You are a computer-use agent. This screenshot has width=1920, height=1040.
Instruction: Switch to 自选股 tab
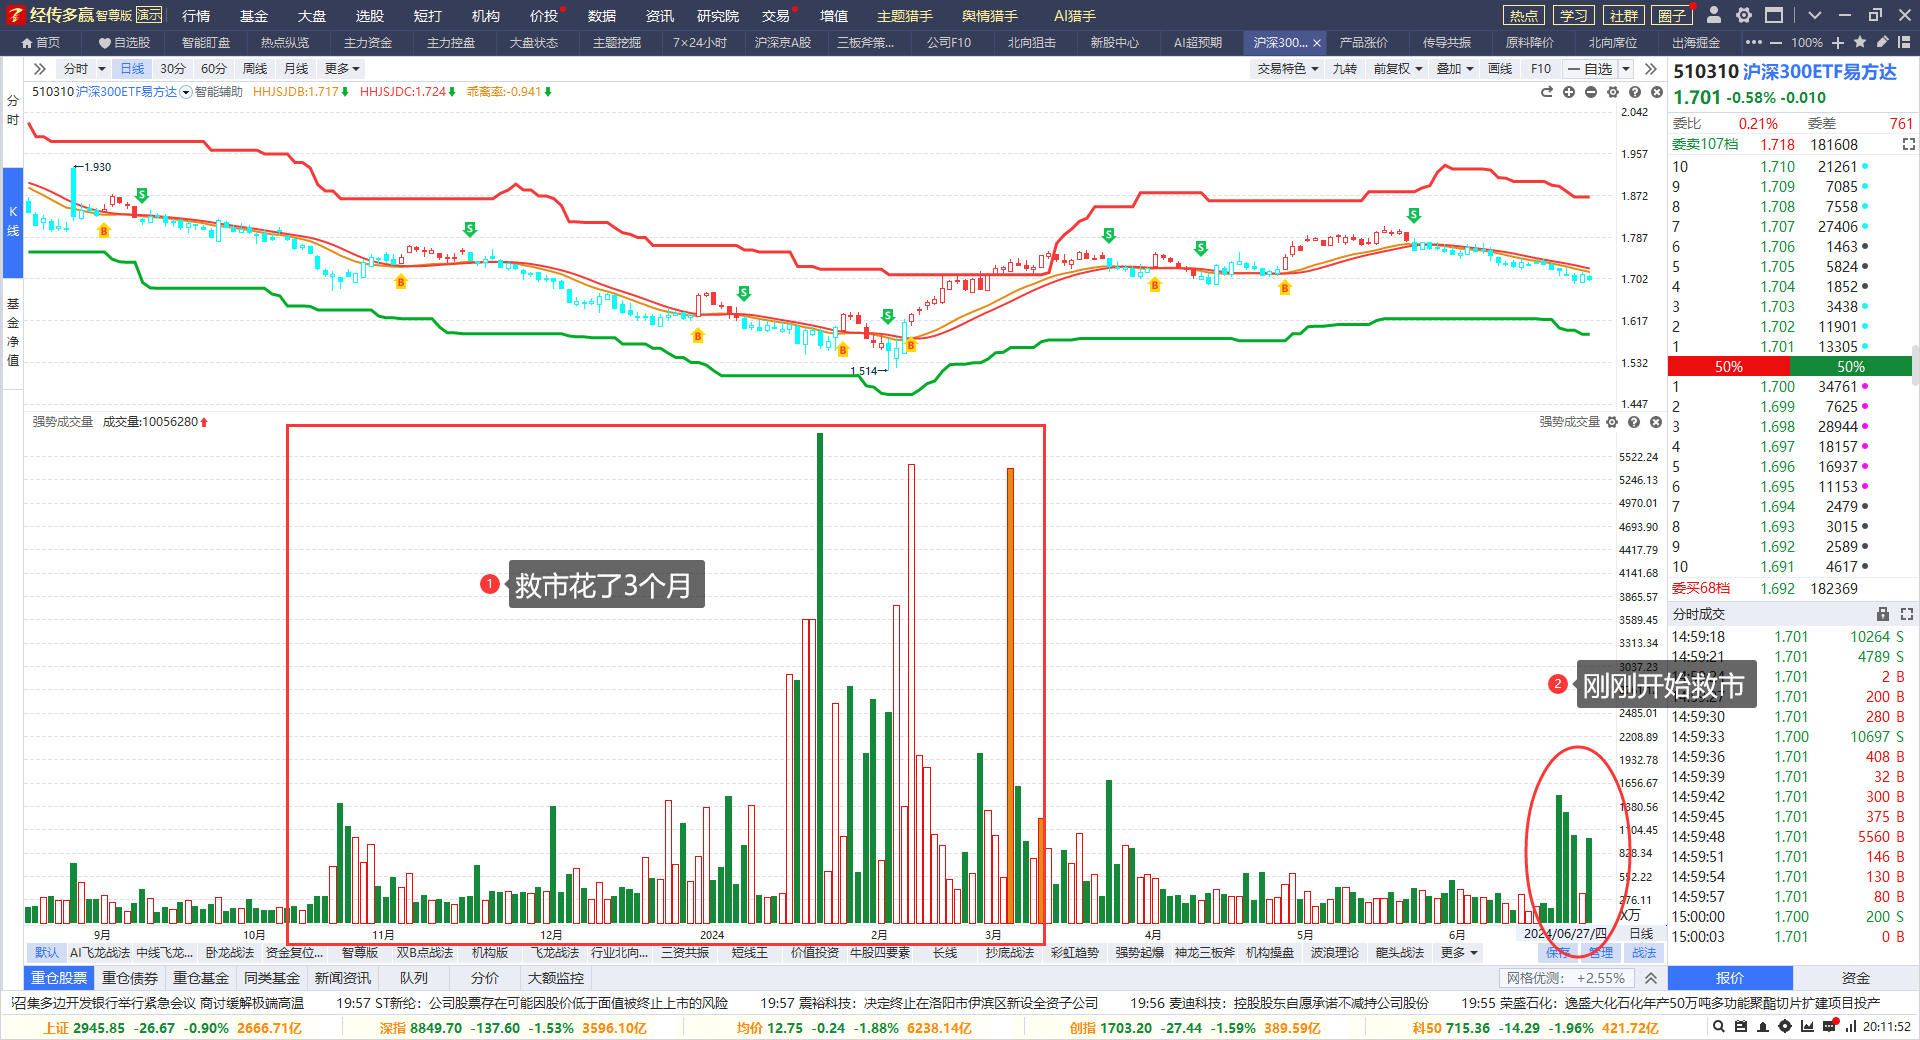125,43
